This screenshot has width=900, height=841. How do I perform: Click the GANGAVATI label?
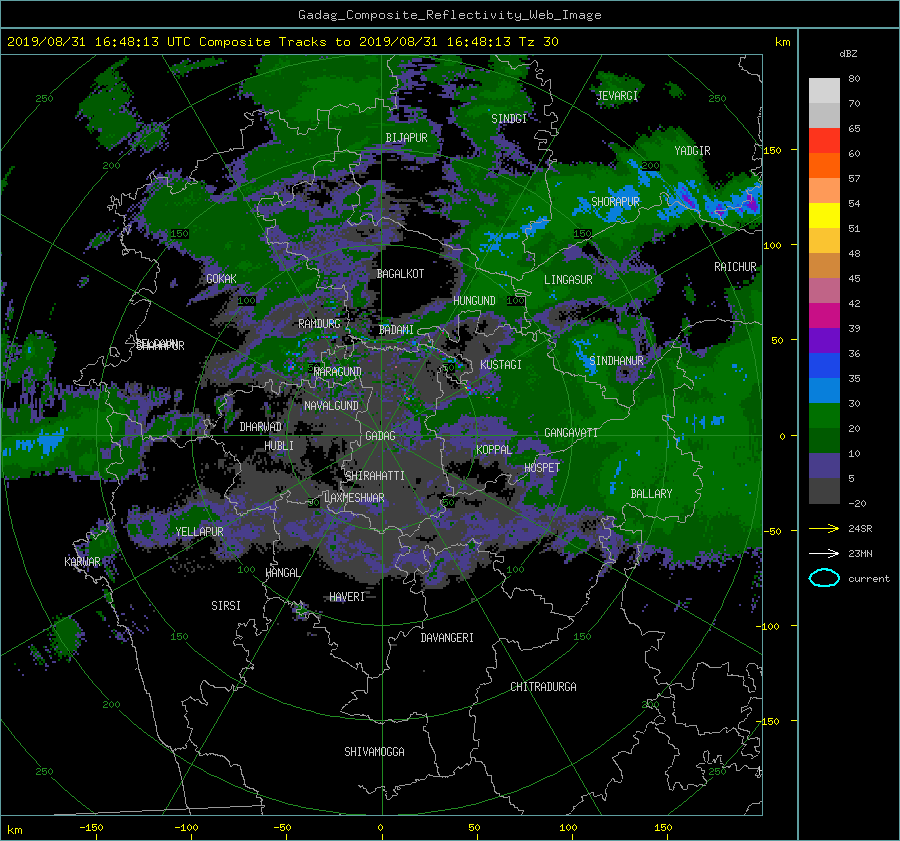571,433
